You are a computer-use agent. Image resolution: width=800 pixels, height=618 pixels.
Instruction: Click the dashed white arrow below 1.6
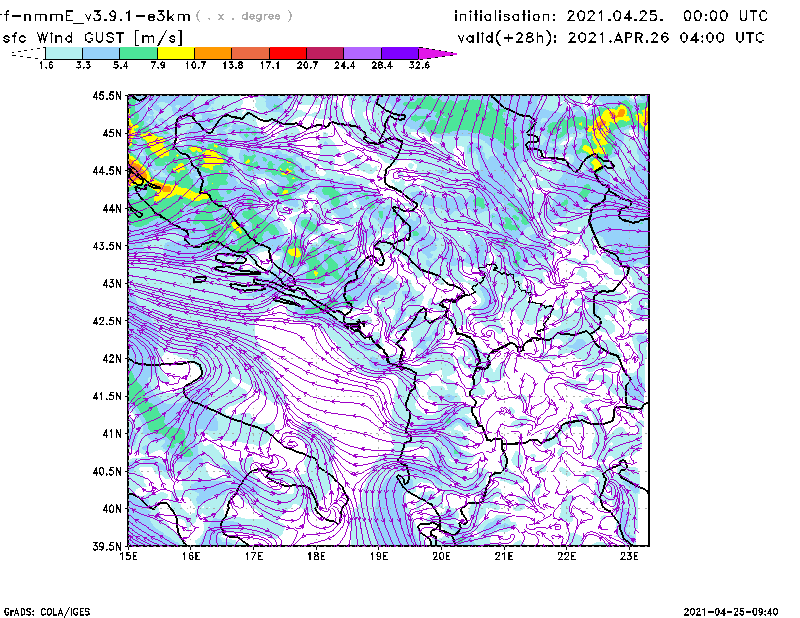pos(28,53)
